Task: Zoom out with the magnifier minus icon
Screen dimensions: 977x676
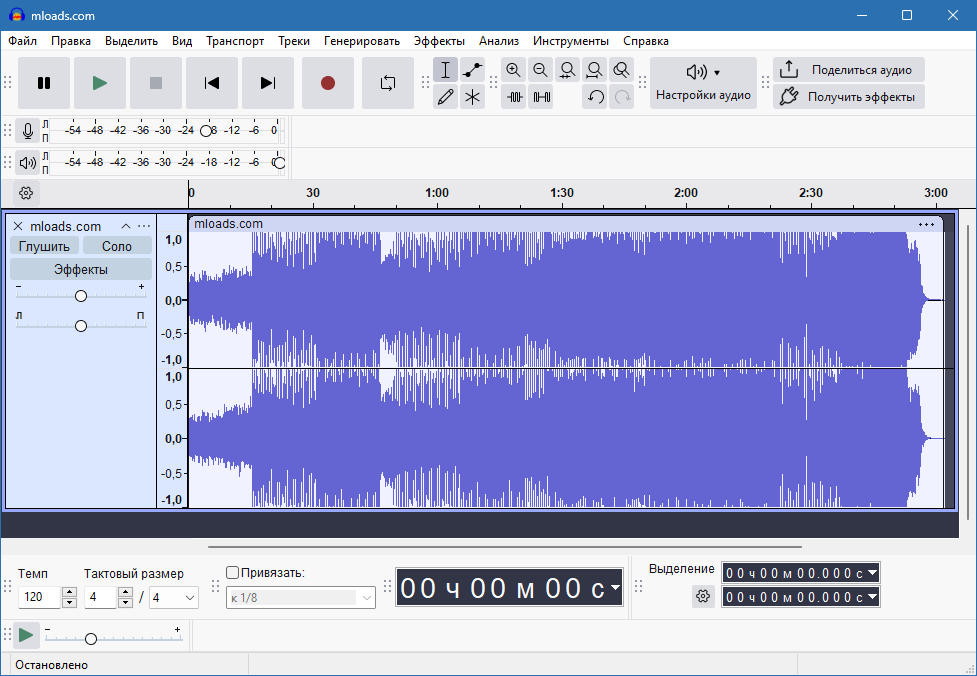Action: coord(540,70)
